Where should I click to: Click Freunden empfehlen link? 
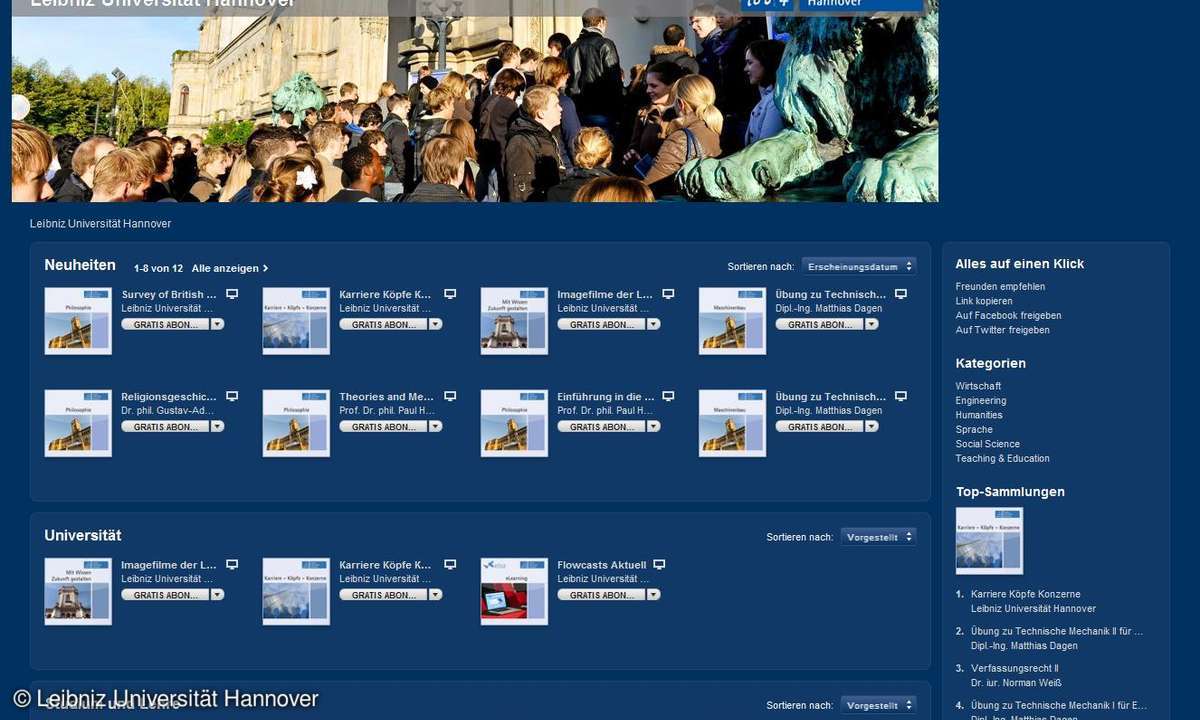point(1000,286)
